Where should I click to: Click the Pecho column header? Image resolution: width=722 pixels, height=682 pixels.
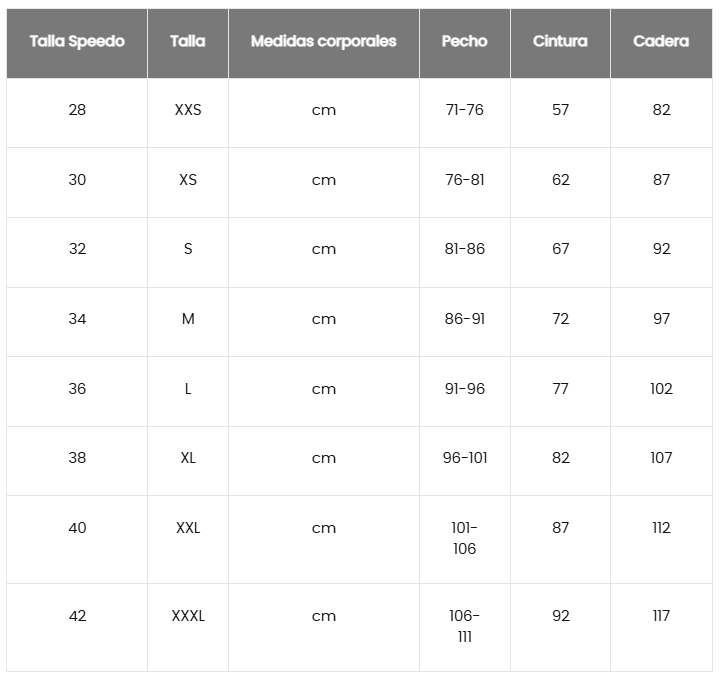coord(464,42)
